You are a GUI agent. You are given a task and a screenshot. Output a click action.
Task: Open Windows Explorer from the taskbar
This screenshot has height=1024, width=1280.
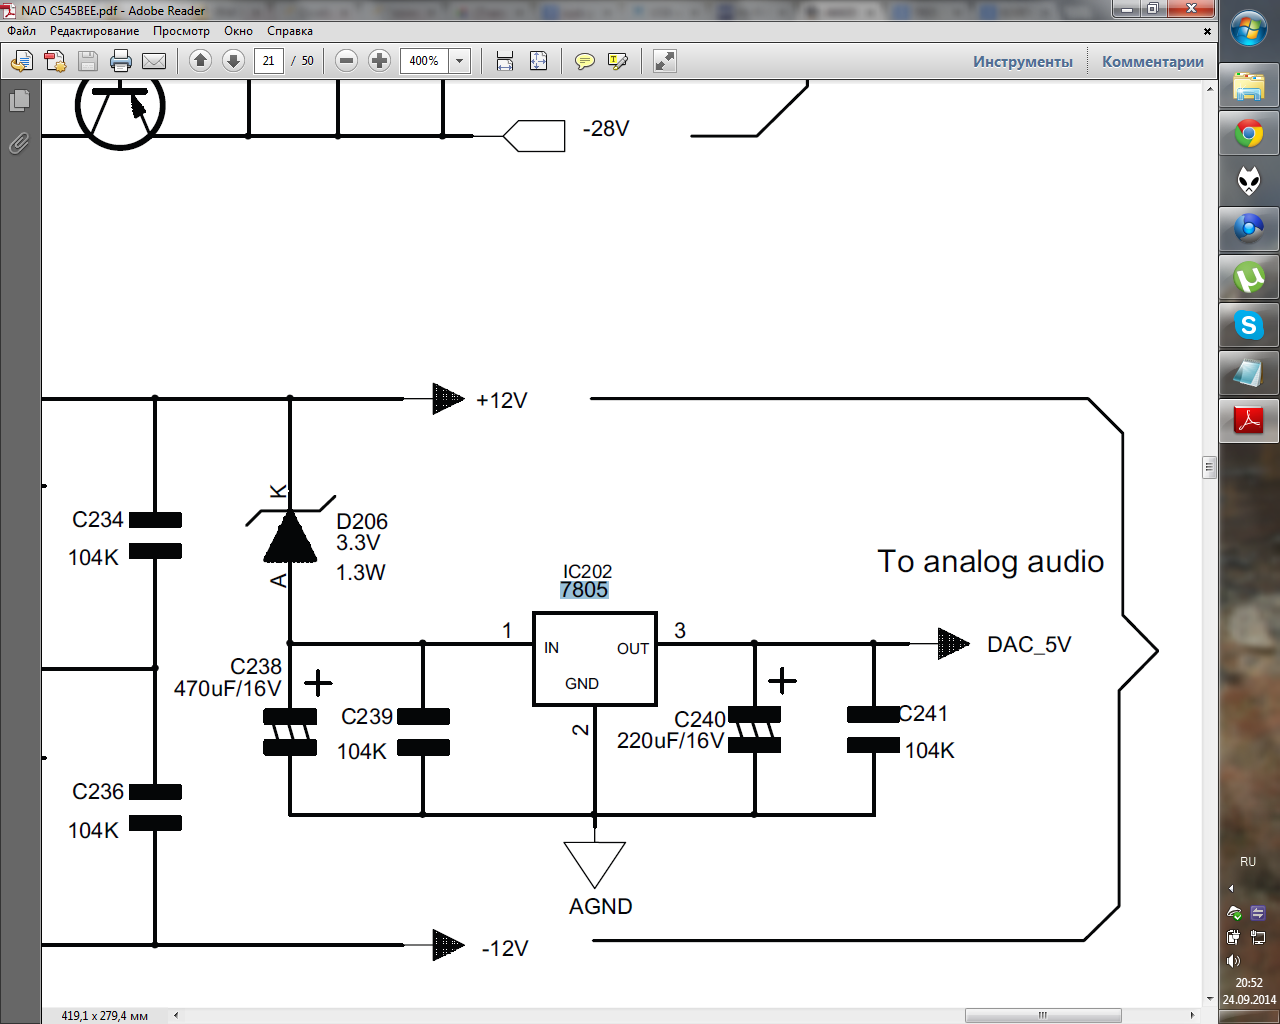[x=1249, y=87]
